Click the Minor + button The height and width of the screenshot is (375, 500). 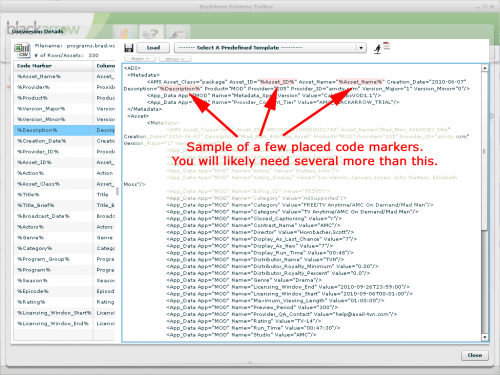pyautogui.click(x=175, y=59)
